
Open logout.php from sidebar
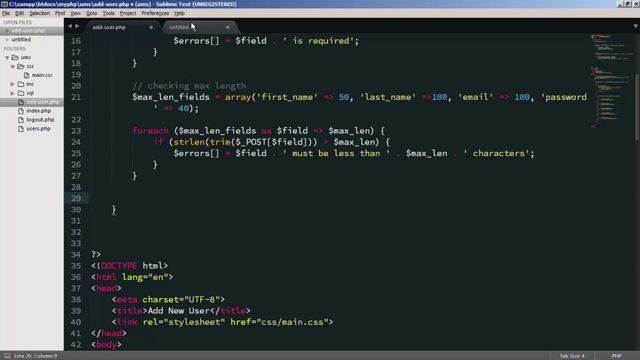[40, 120]
